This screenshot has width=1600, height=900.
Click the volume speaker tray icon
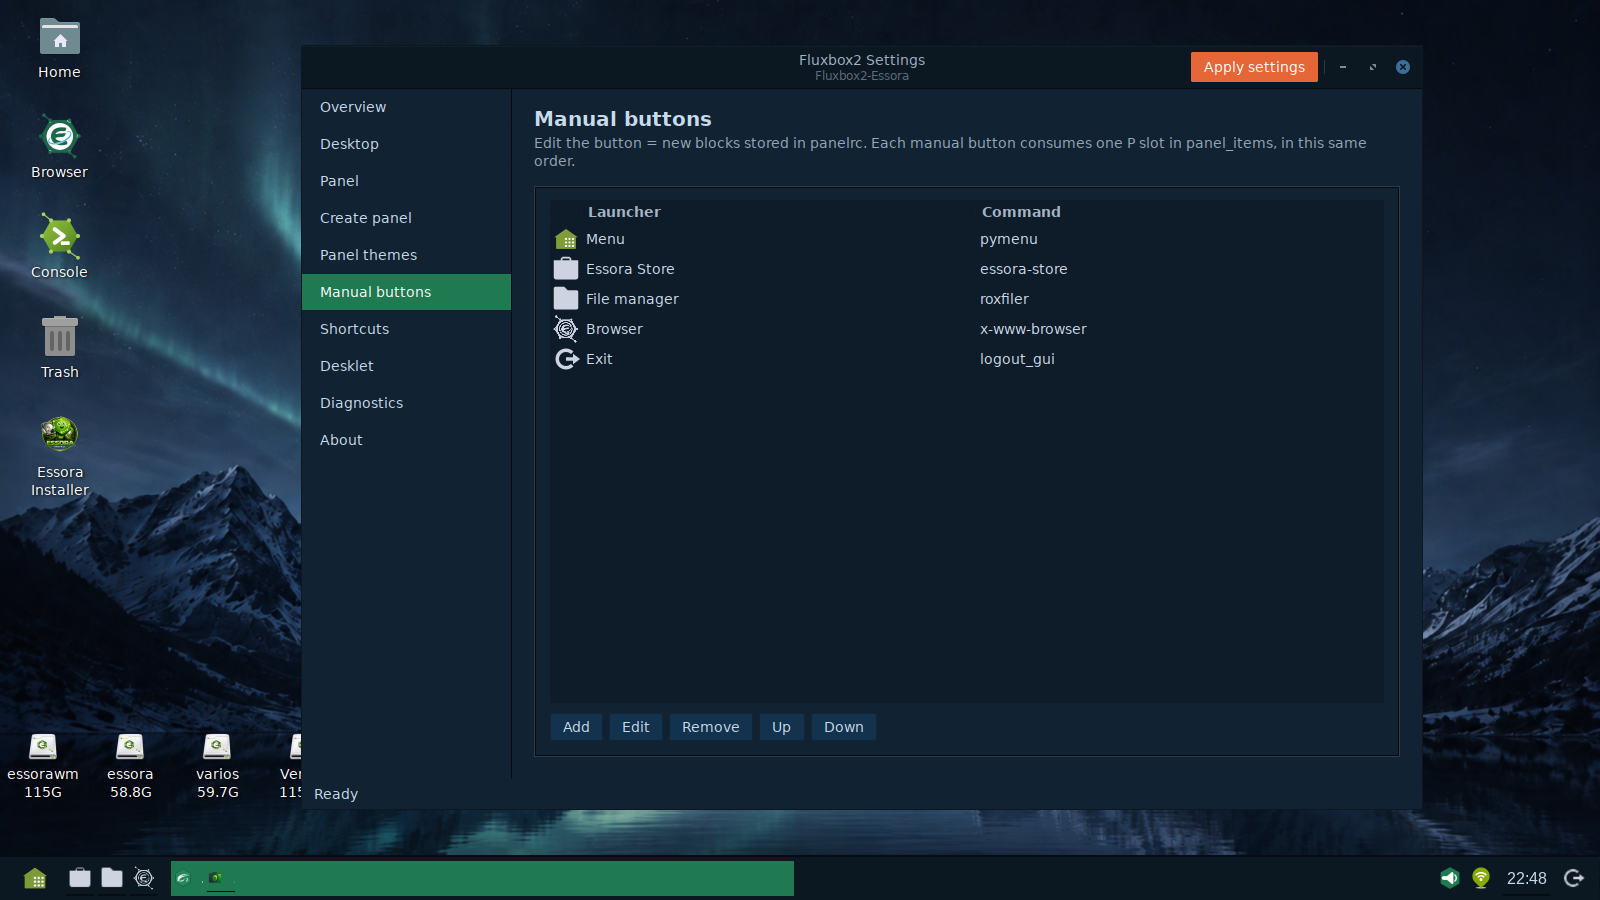[x=1449, y=878]
